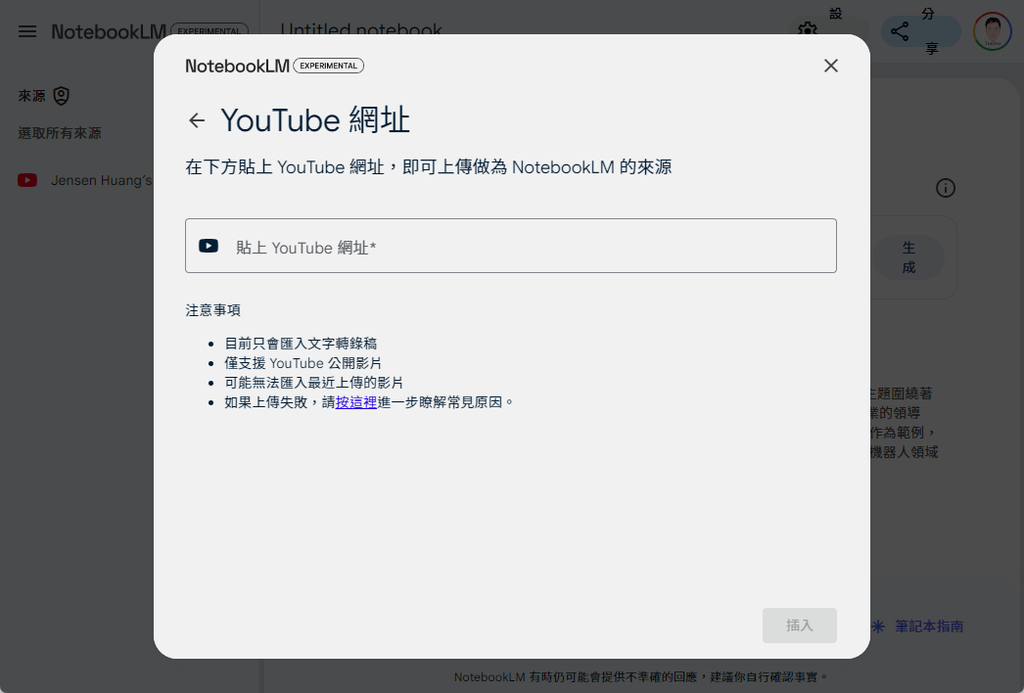Open the 按這裡 help link
The height and width of the screenshot is (693, 1024).
[356, 402]
